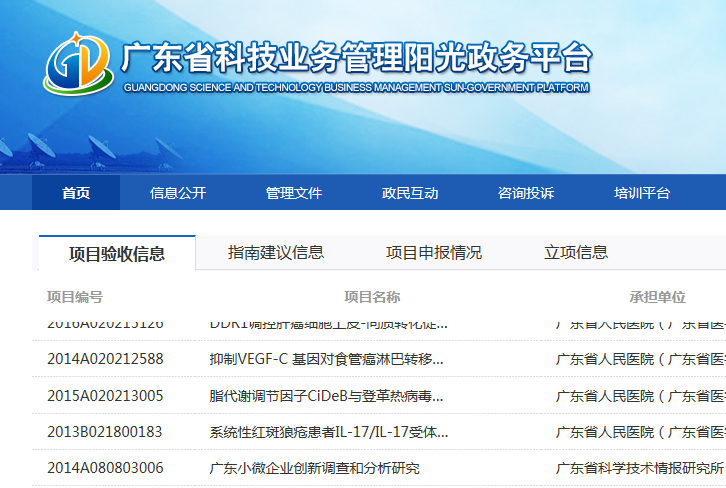The image size is (726, 488).
Task: Navigate to the 咨询投诉 section
Action: pyautogui.click(x=526, y=193)
